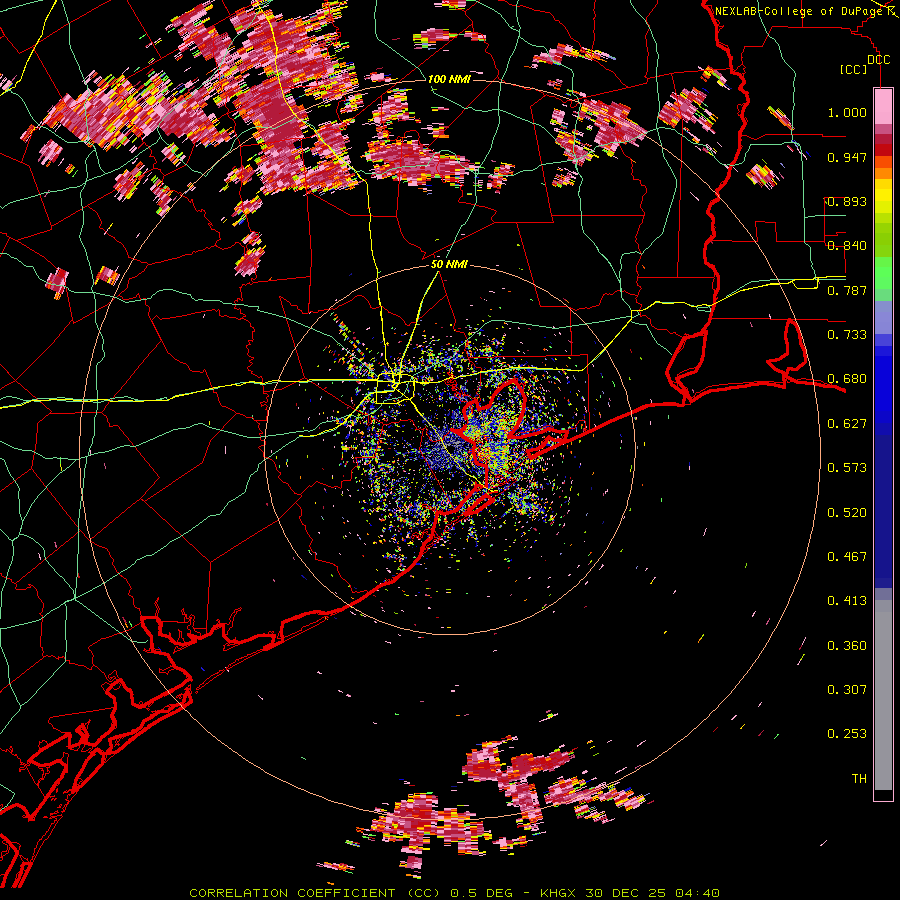
Task: Select the 0.467 scale value
Action: click(847, 557)
